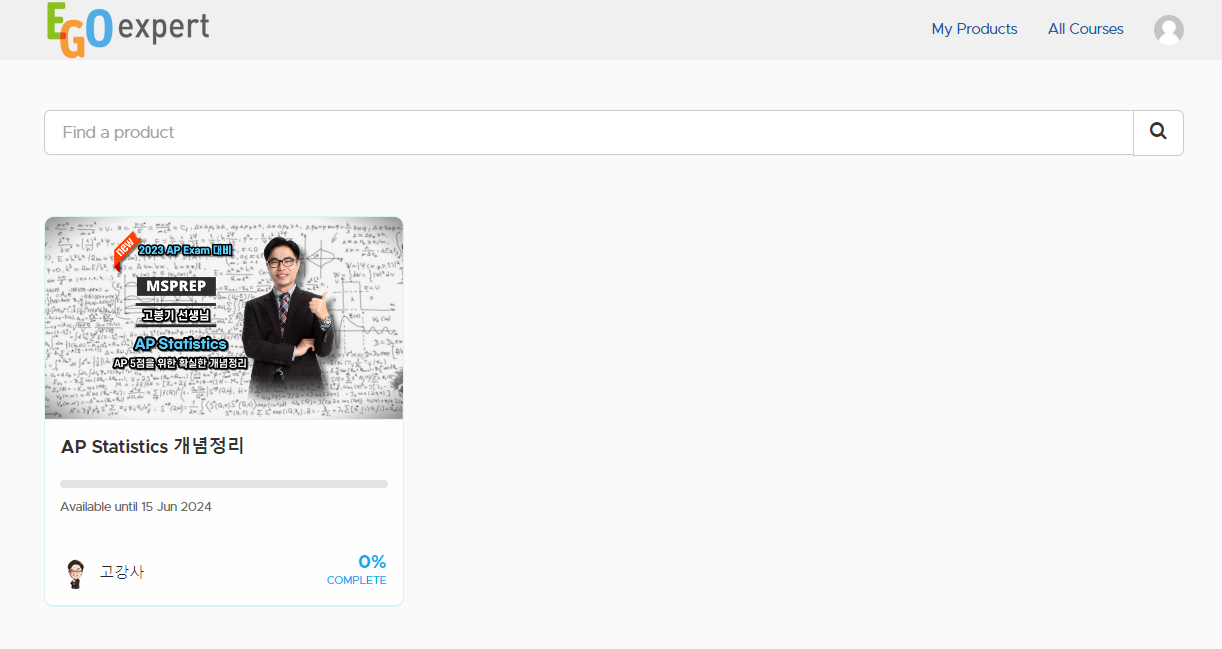1222x649 pixels.
Task: Open the user profile avatar menu
Action: 1168,30
